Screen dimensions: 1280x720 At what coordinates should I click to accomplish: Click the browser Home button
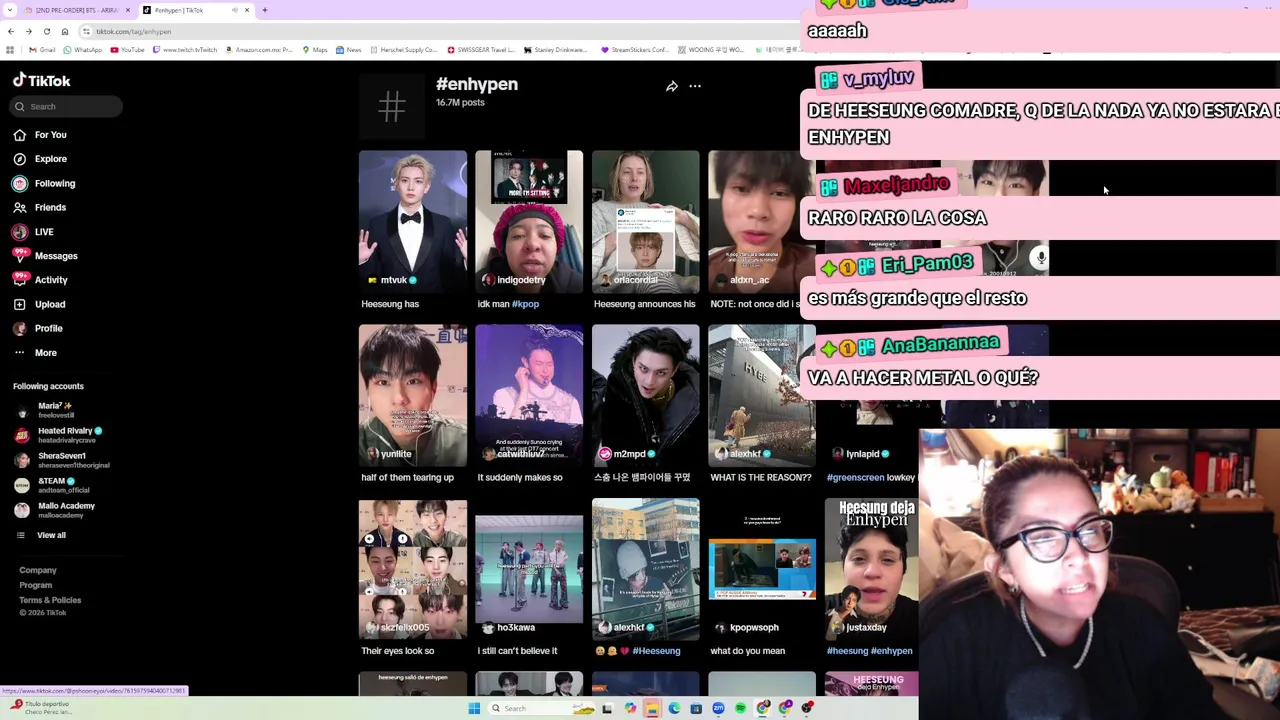point(65,31)
